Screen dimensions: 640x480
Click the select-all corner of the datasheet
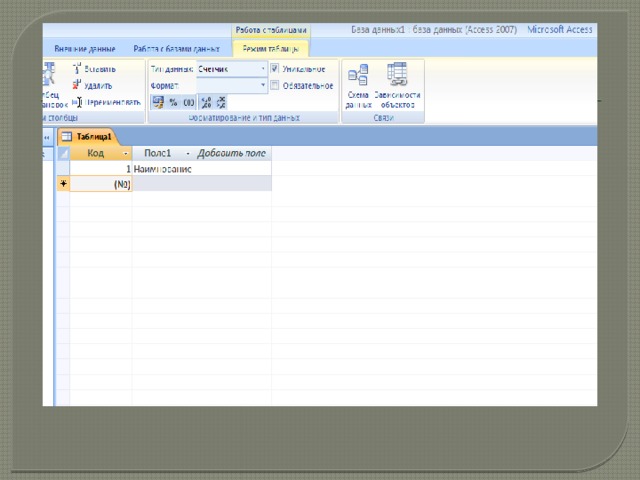63,153
